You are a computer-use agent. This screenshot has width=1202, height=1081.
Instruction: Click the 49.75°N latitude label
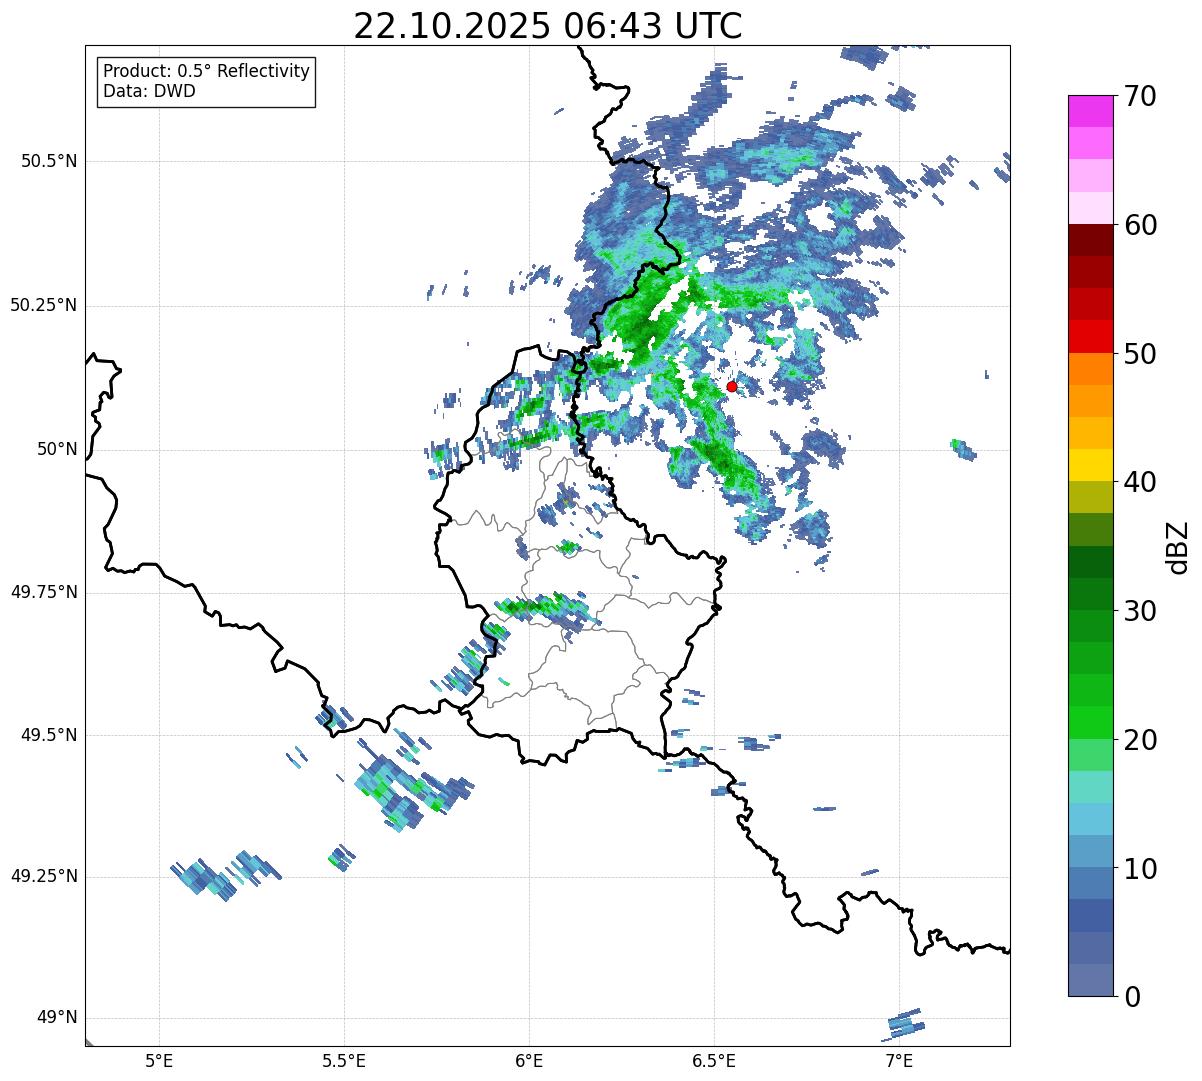click(44, 592)
